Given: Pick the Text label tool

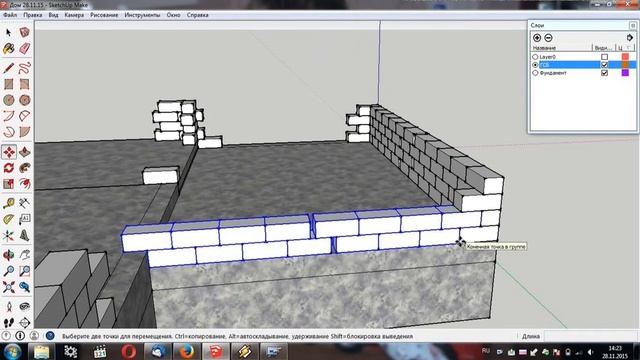Looking at the screenshot, I should click(24, 219).
